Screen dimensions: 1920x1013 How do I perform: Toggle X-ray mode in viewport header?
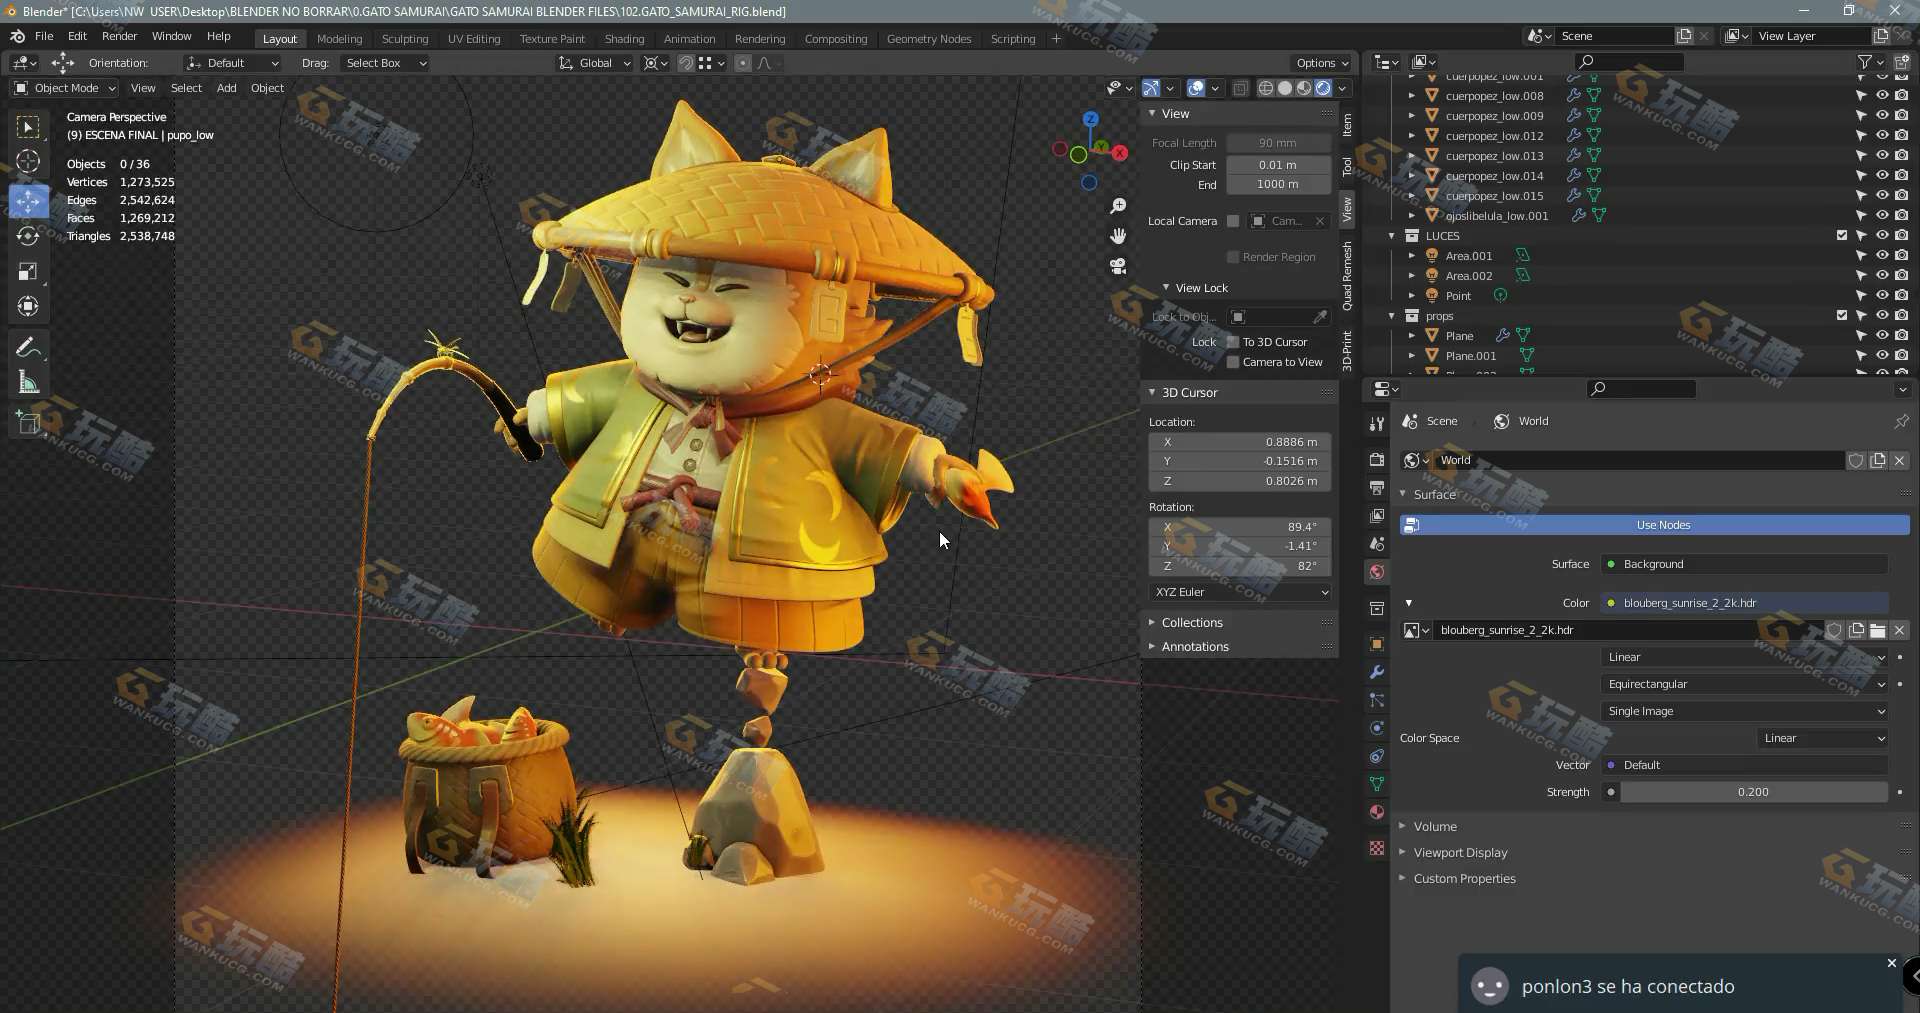(x=1240, y=88)
